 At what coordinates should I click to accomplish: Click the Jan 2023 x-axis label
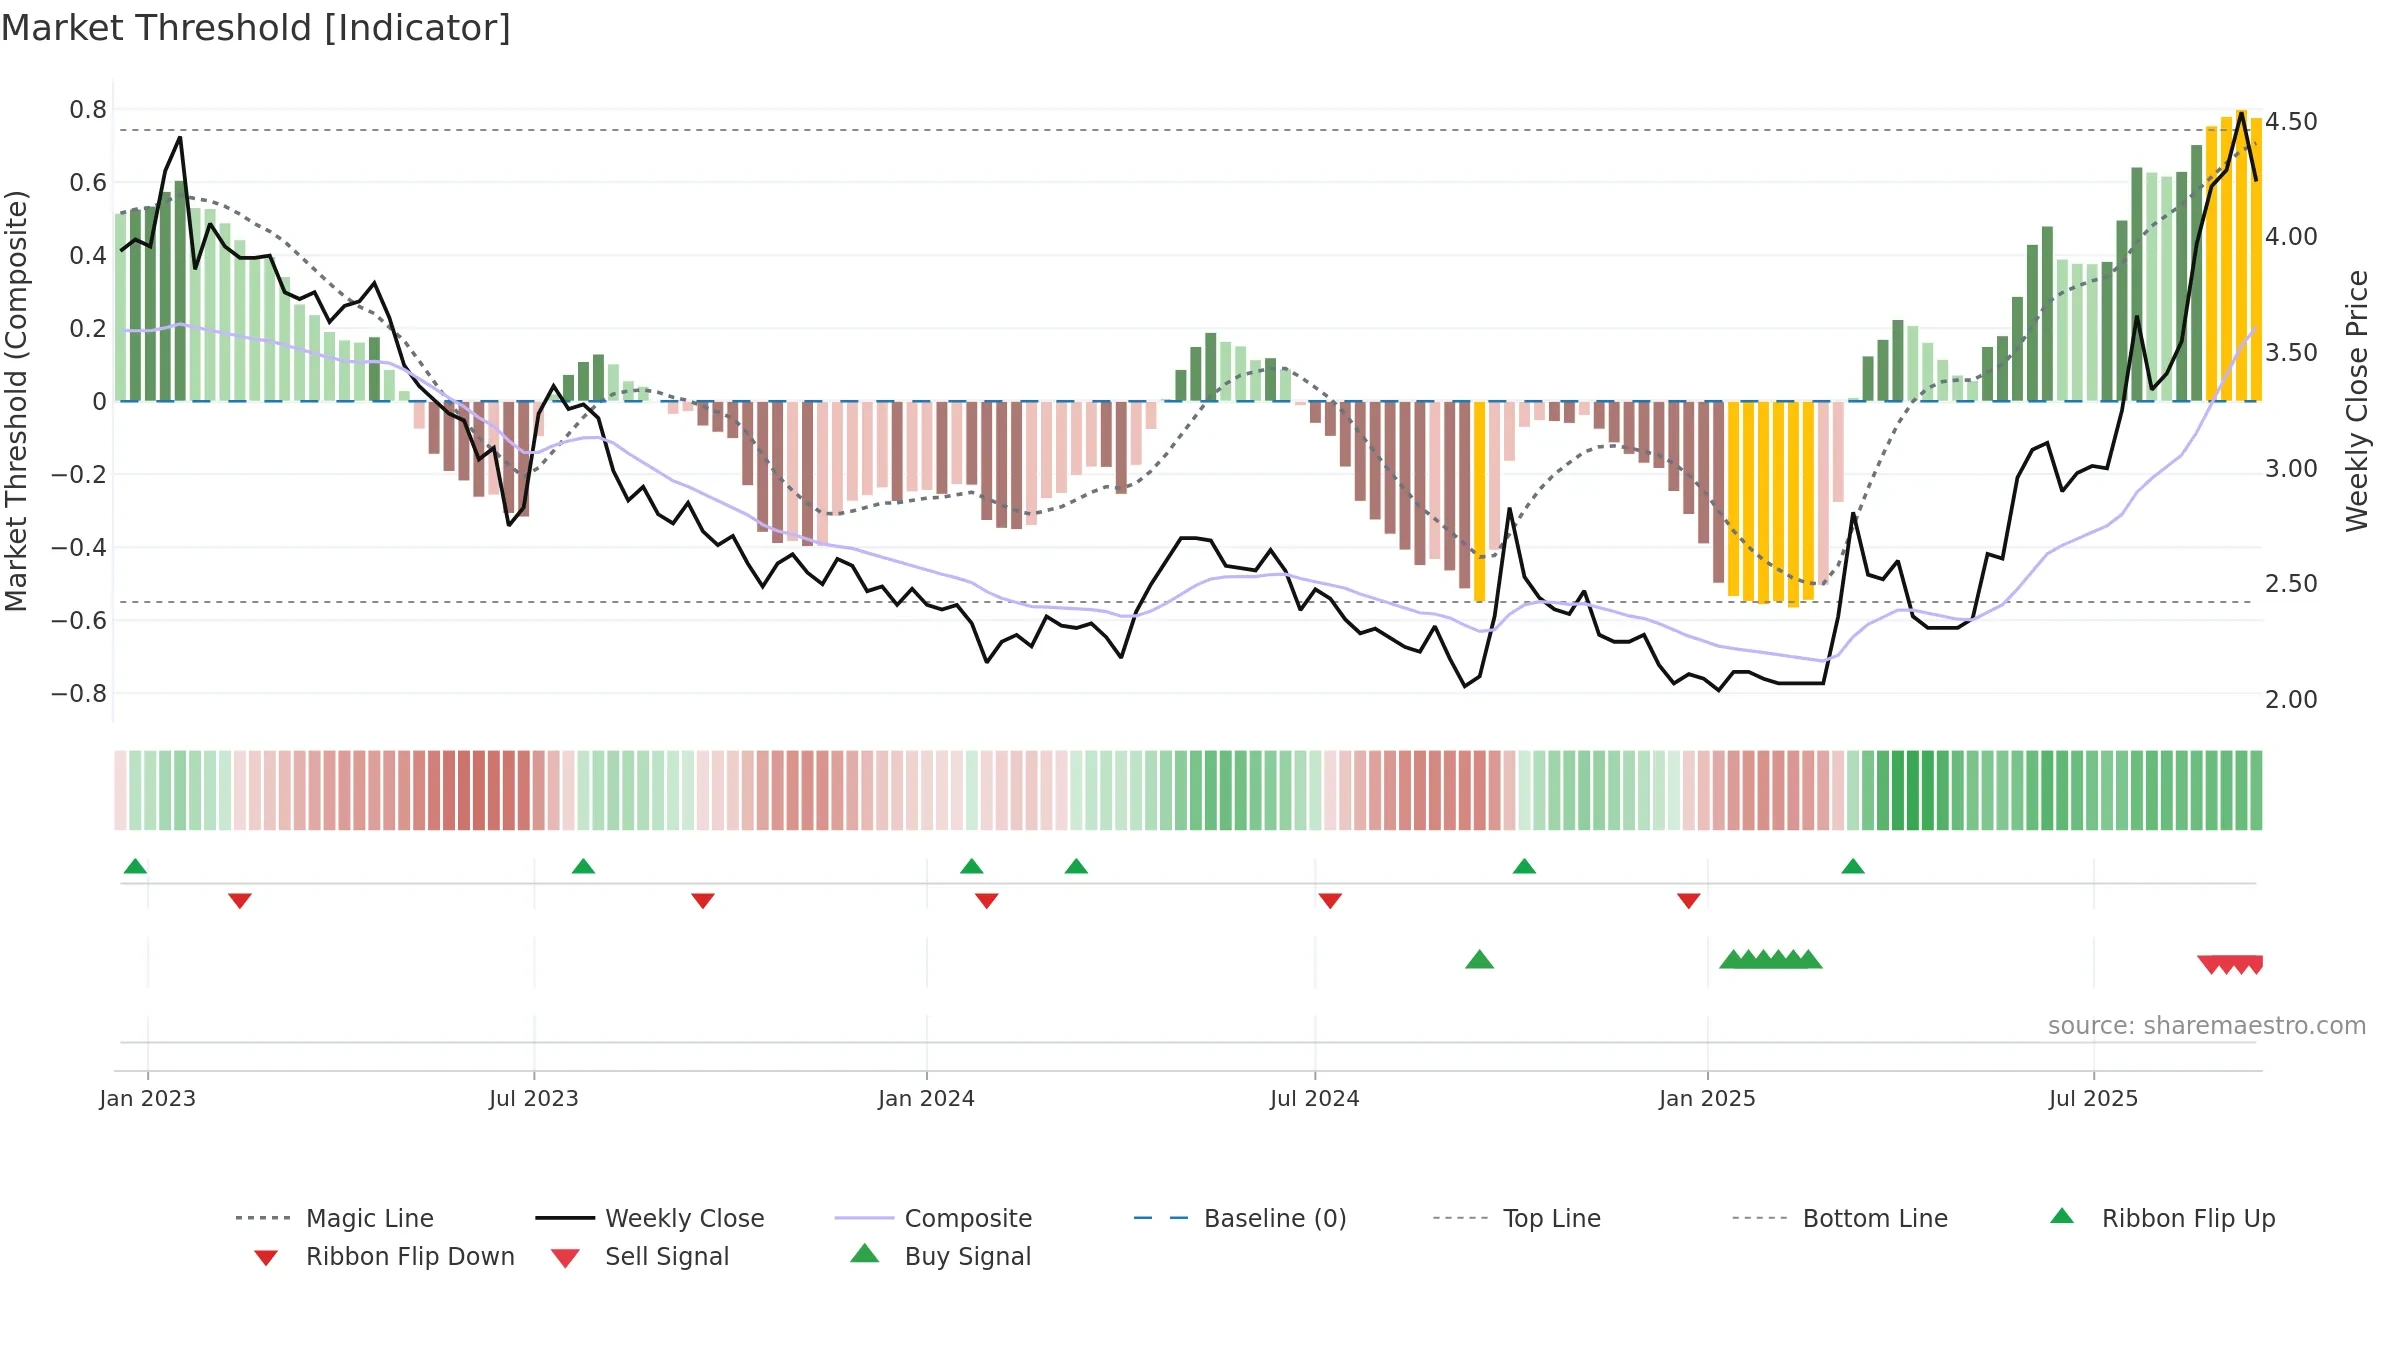pos(148,1098)
